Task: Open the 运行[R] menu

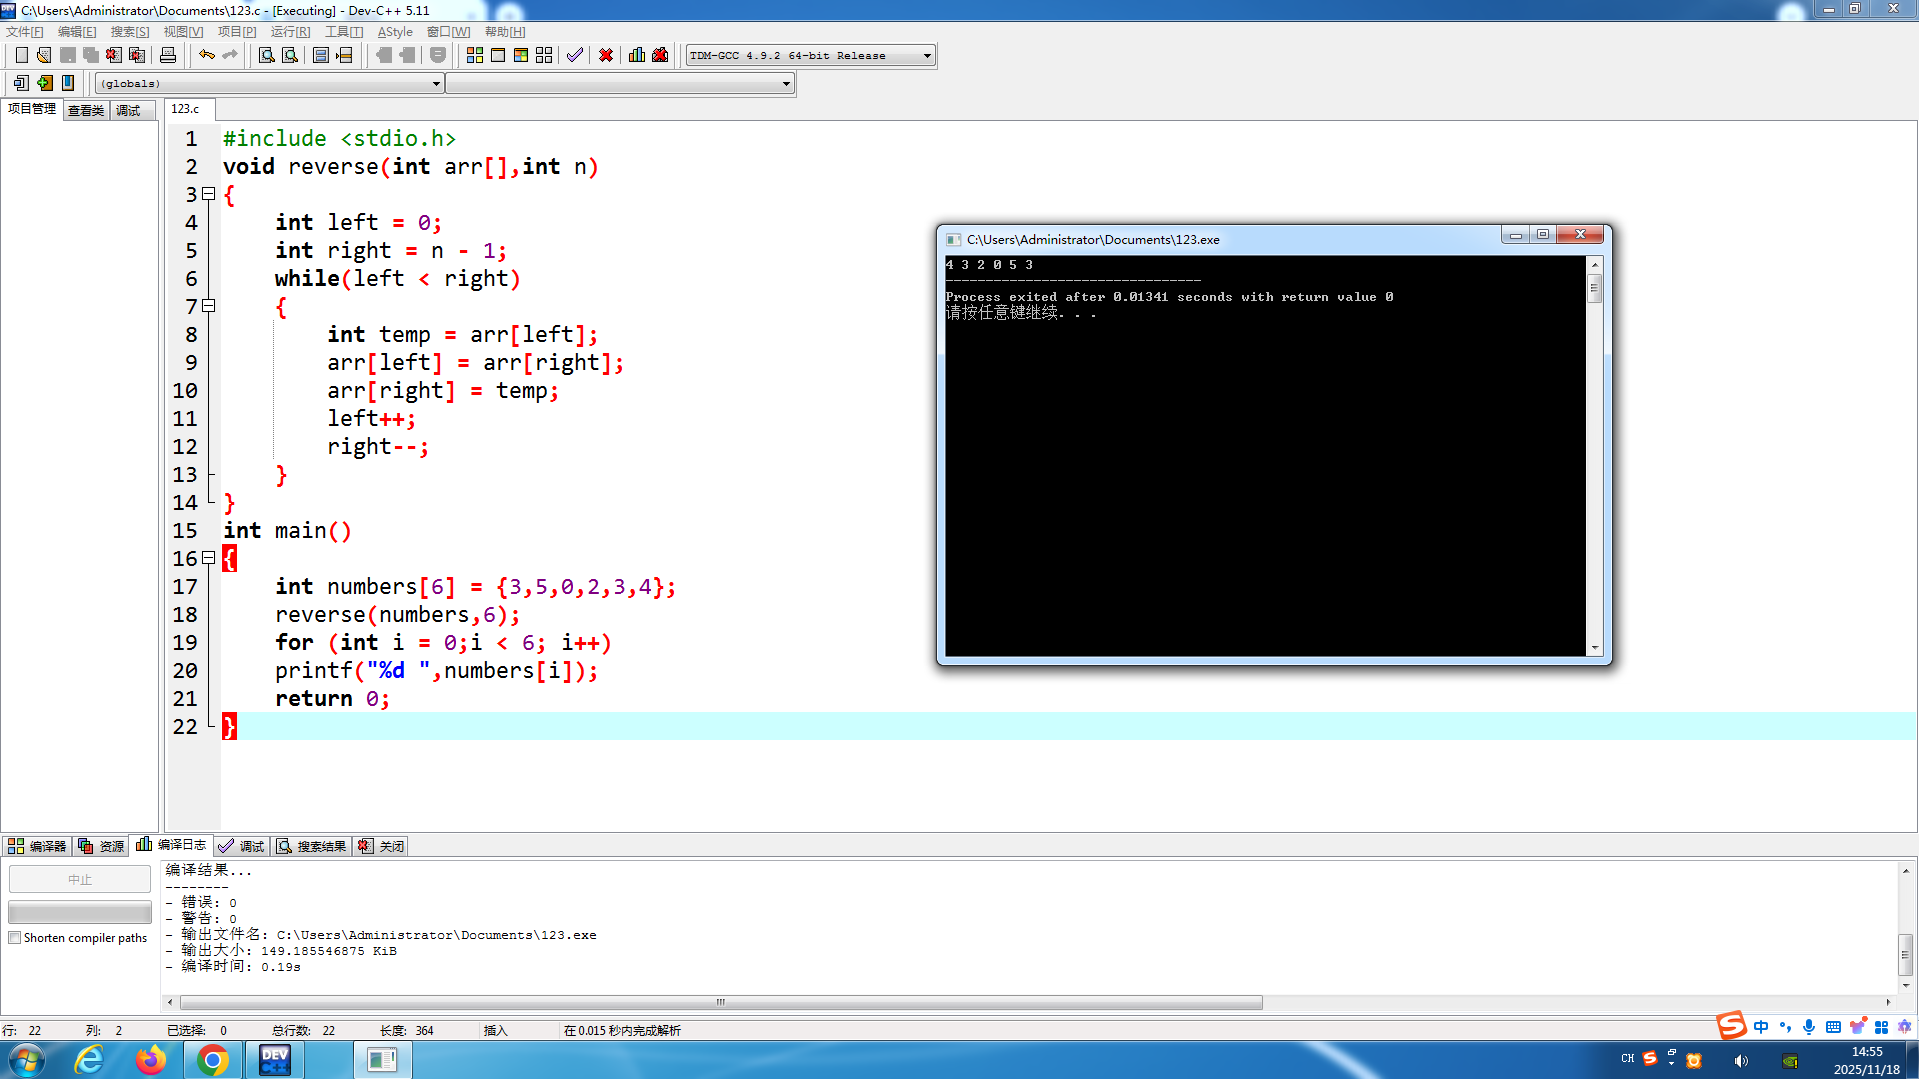Action: pyautogui.click(x=290, y=32)
